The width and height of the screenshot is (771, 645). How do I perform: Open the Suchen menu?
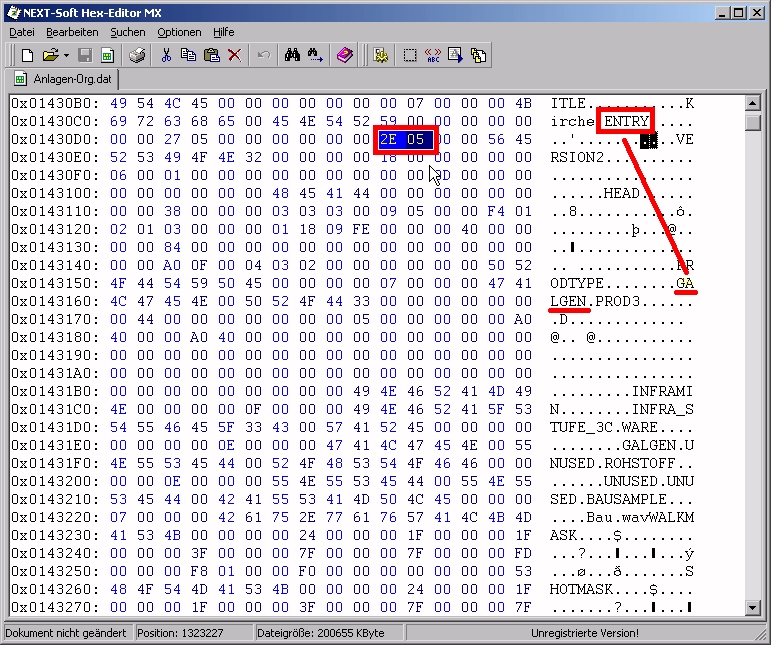coord(127,32)
